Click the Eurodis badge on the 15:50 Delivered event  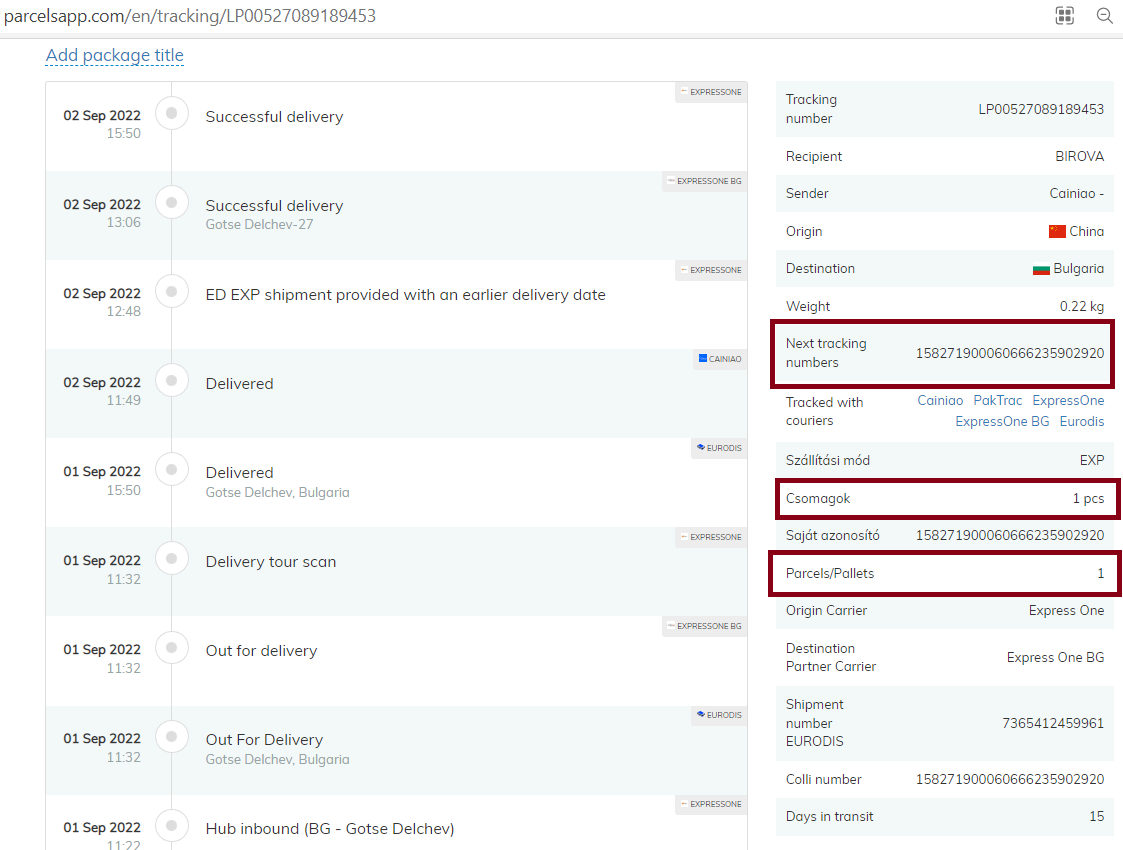click(719, 448)
